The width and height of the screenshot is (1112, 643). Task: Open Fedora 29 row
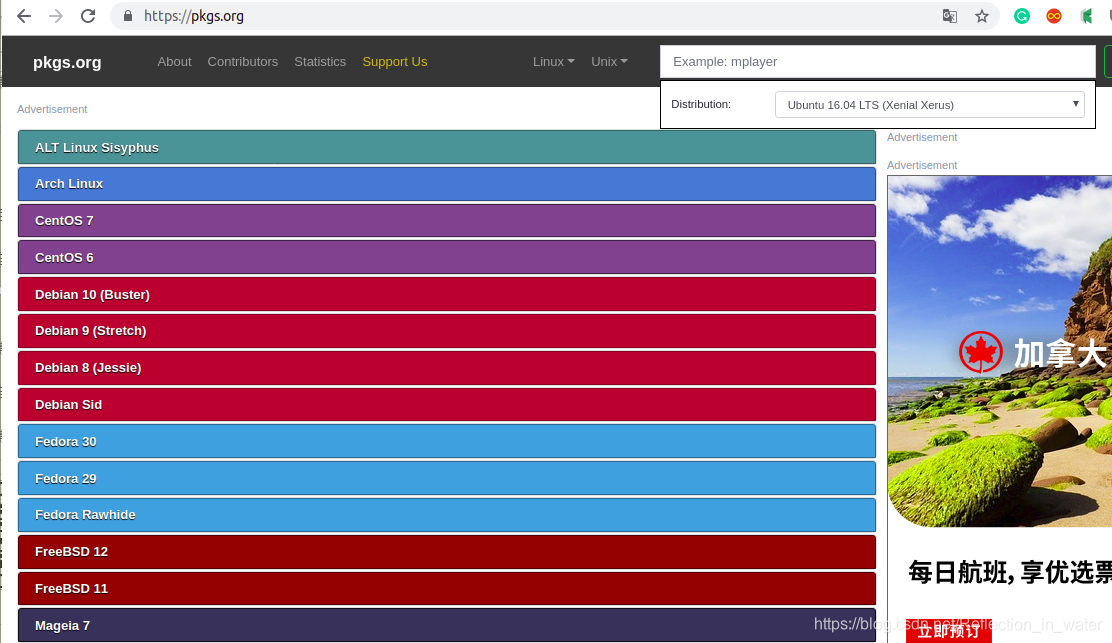click(447, 479)
